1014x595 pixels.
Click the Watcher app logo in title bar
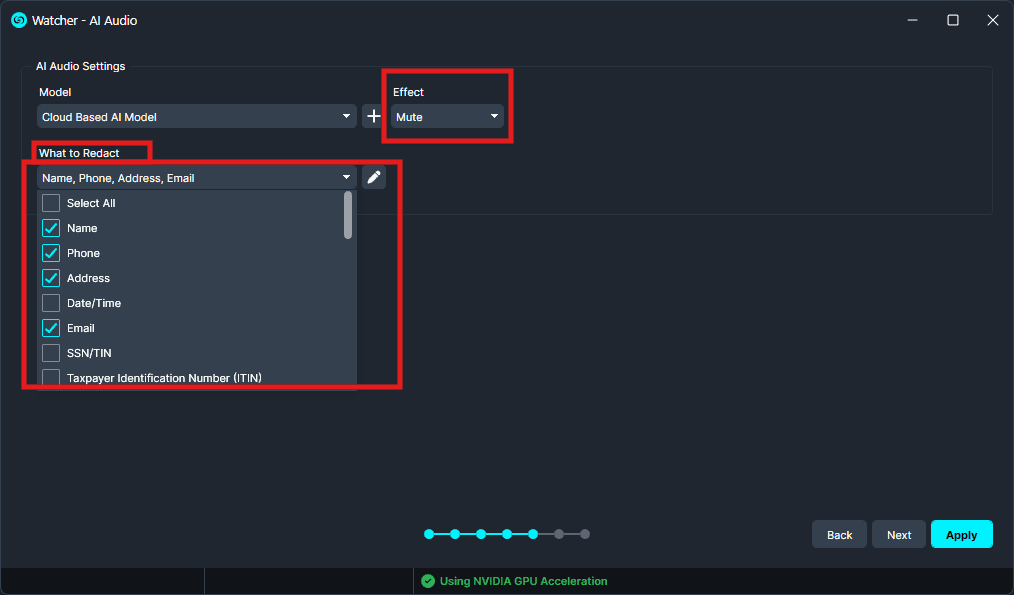(18, 20)
